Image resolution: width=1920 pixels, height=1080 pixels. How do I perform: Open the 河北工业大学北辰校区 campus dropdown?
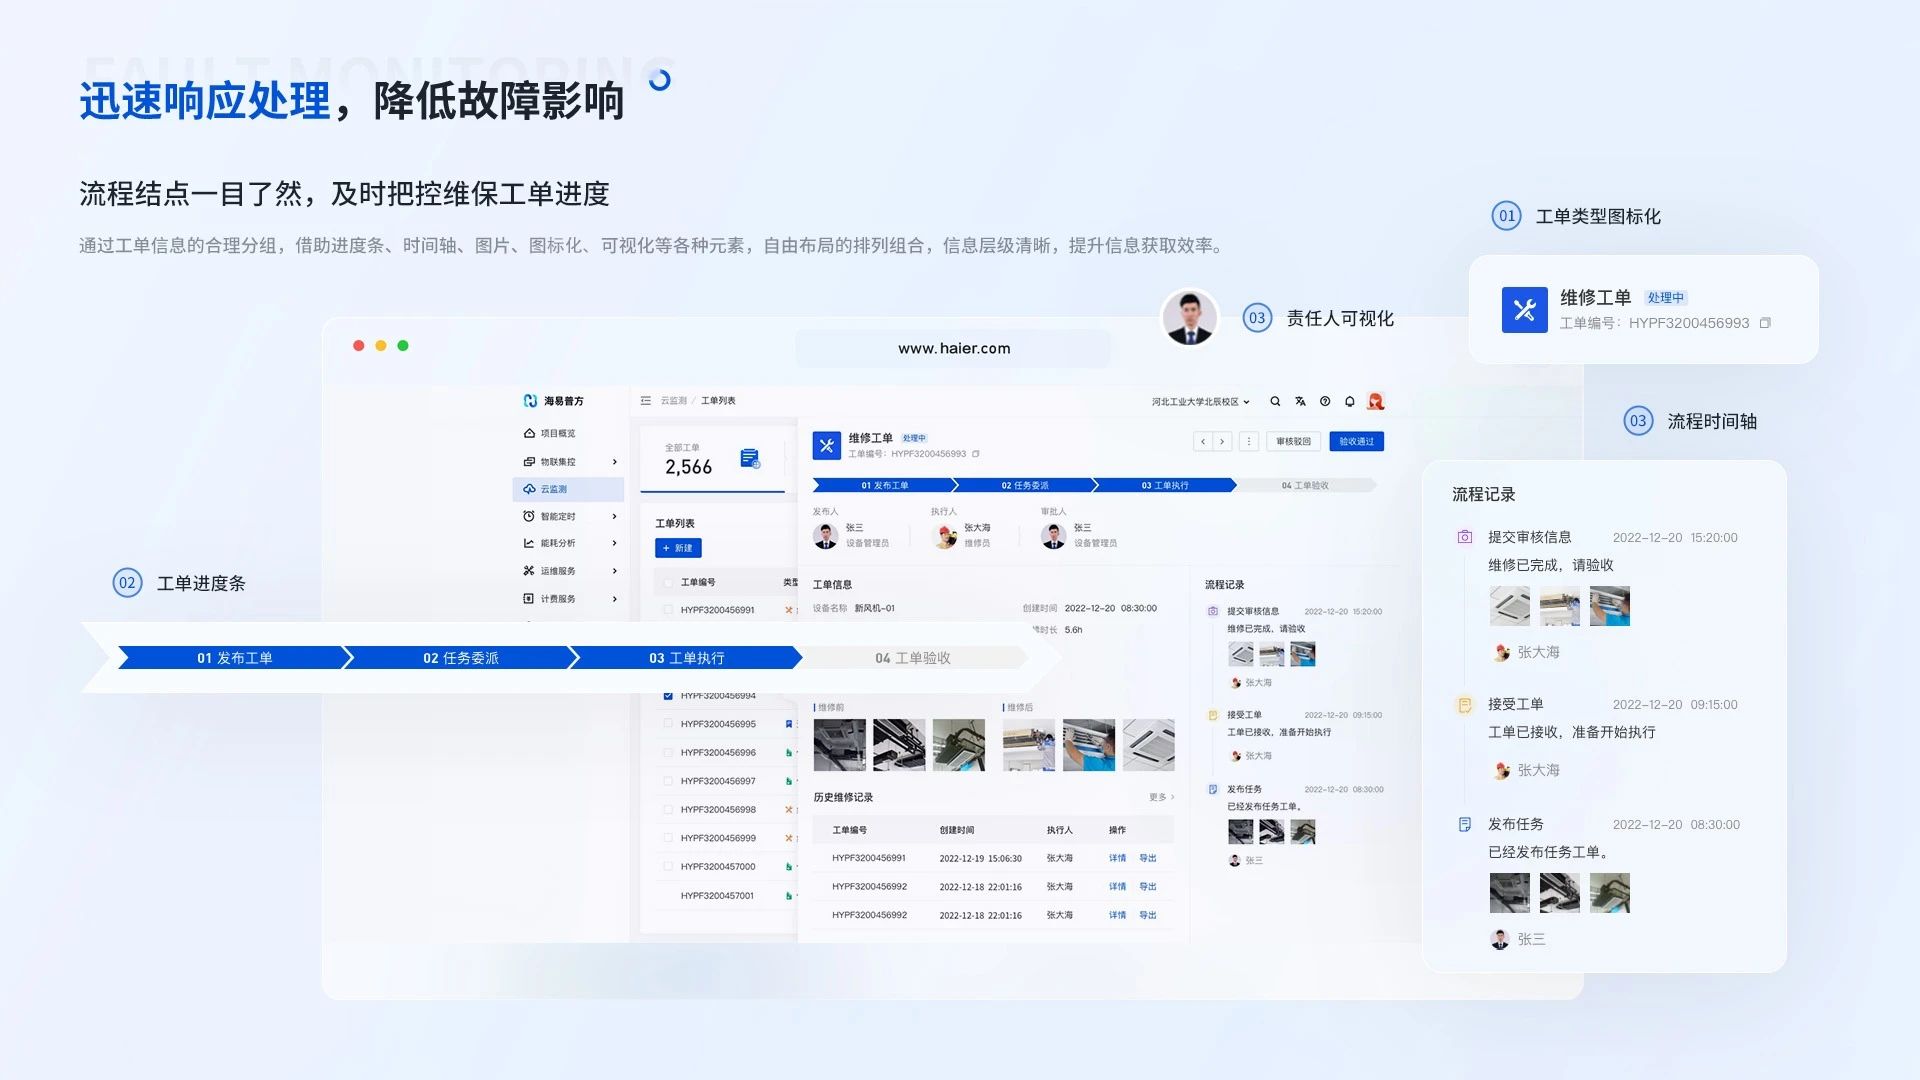1200,402
